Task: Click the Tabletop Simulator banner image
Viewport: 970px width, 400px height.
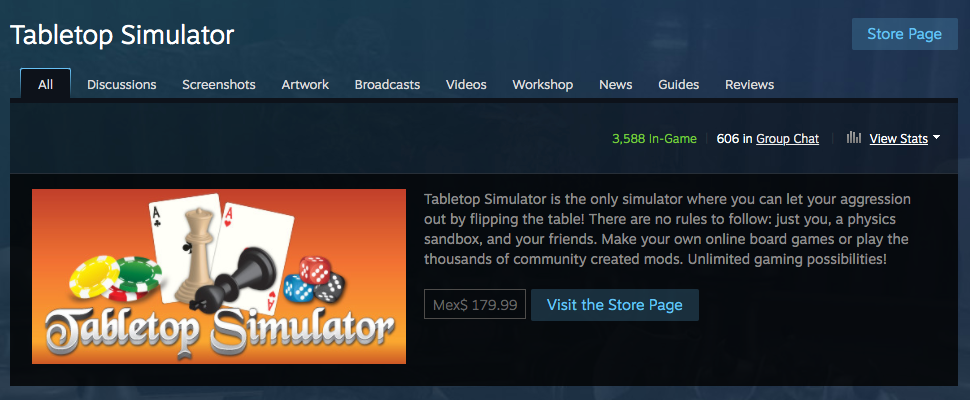Action: [x=219, y=276]
